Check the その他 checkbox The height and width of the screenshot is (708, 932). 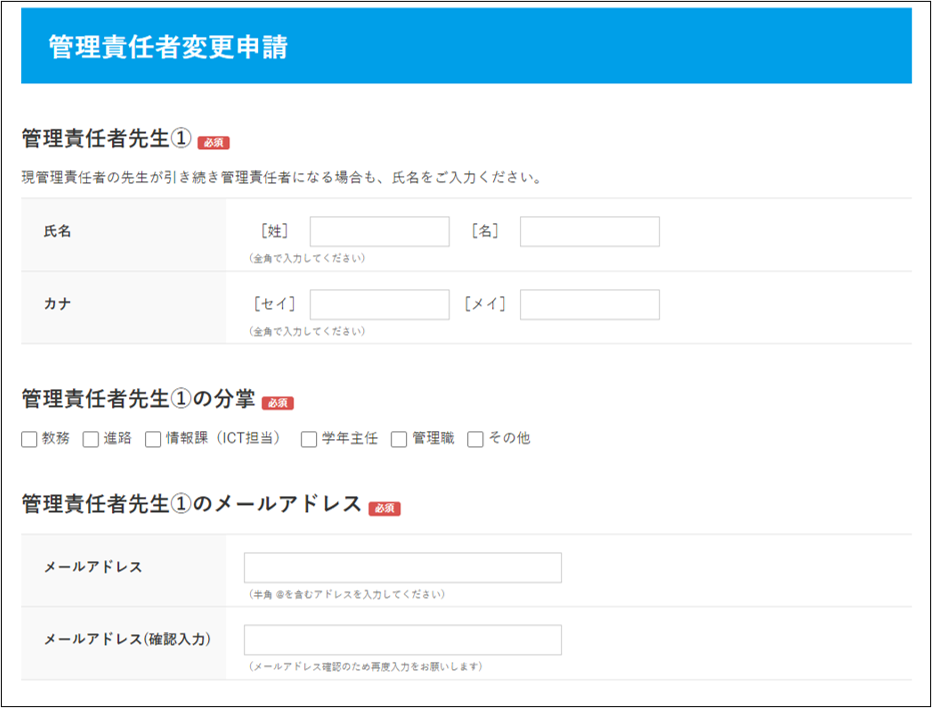(x=476, y=439)
